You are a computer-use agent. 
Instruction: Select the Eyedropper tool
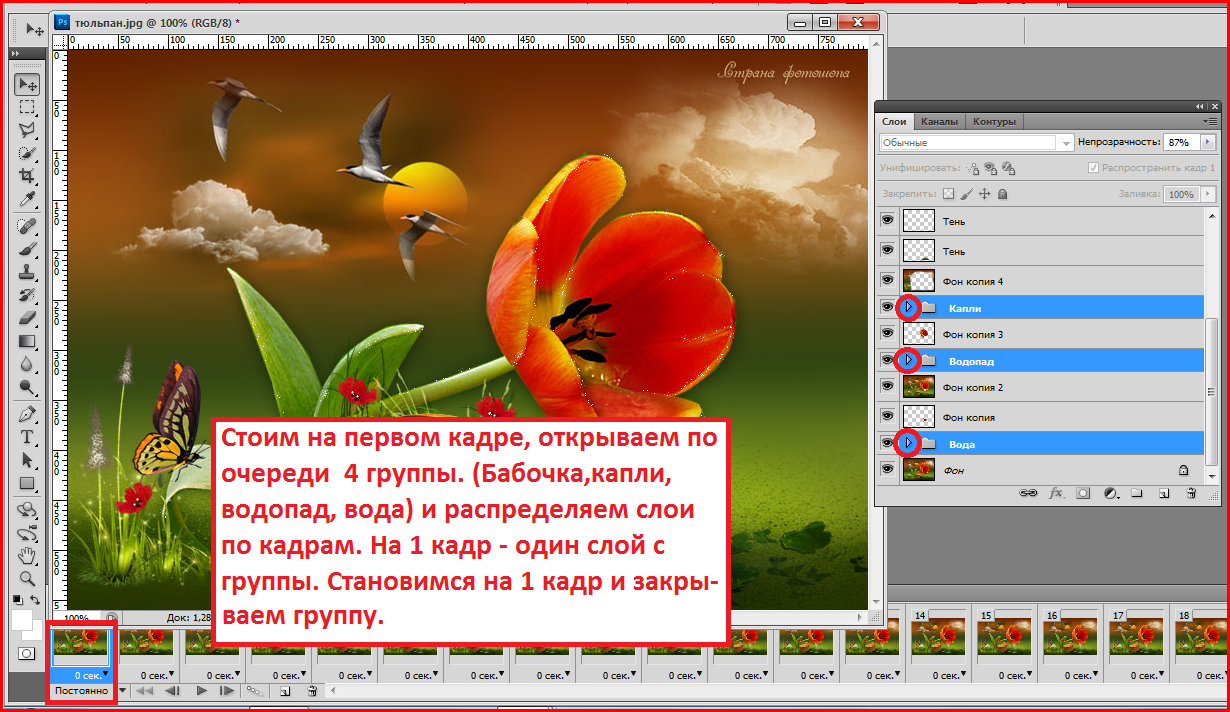pyautogui.click(x=27, y=199)
